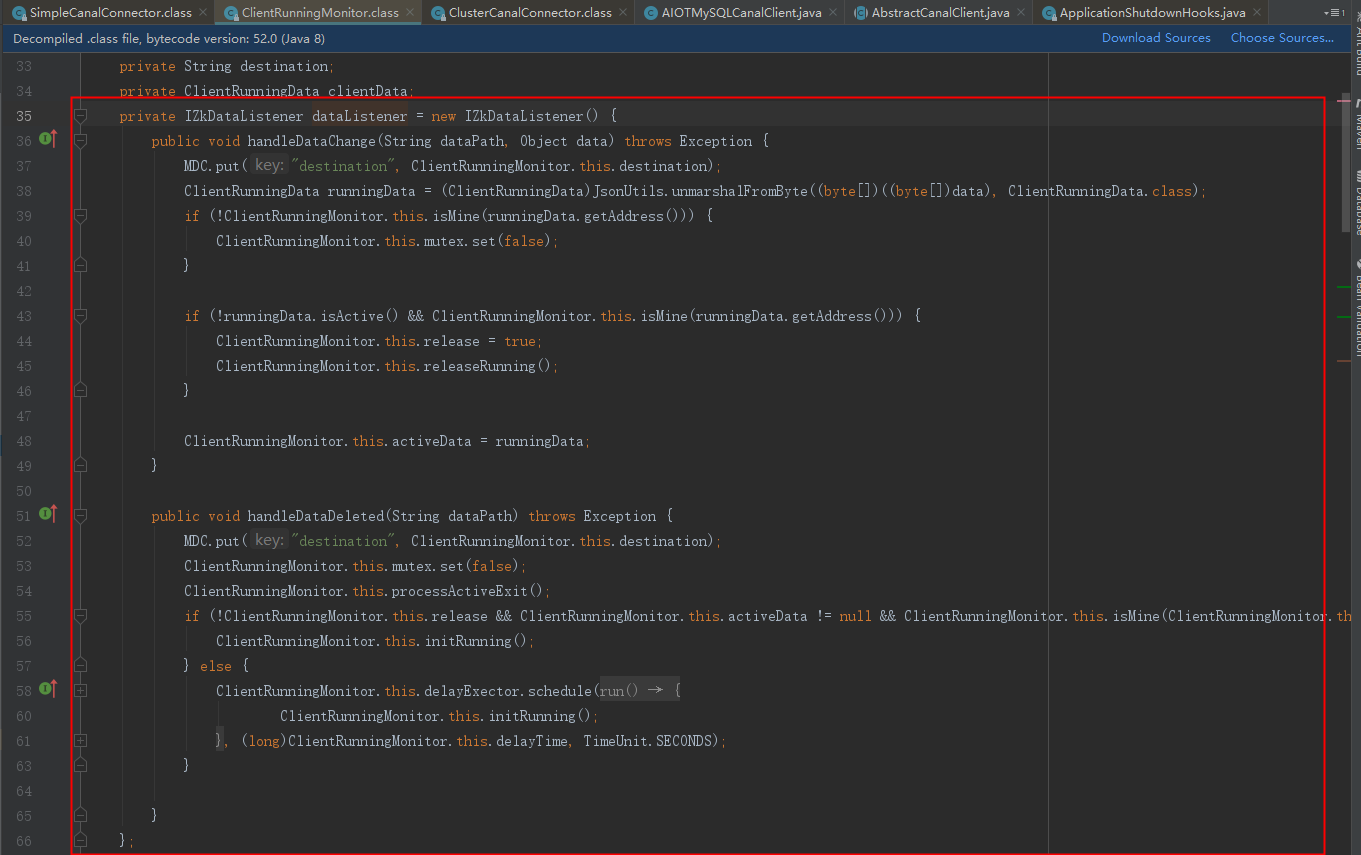1361x855 pixels.
Task: Click the clientData field on line 34
Action: click(x=367, y=91)
